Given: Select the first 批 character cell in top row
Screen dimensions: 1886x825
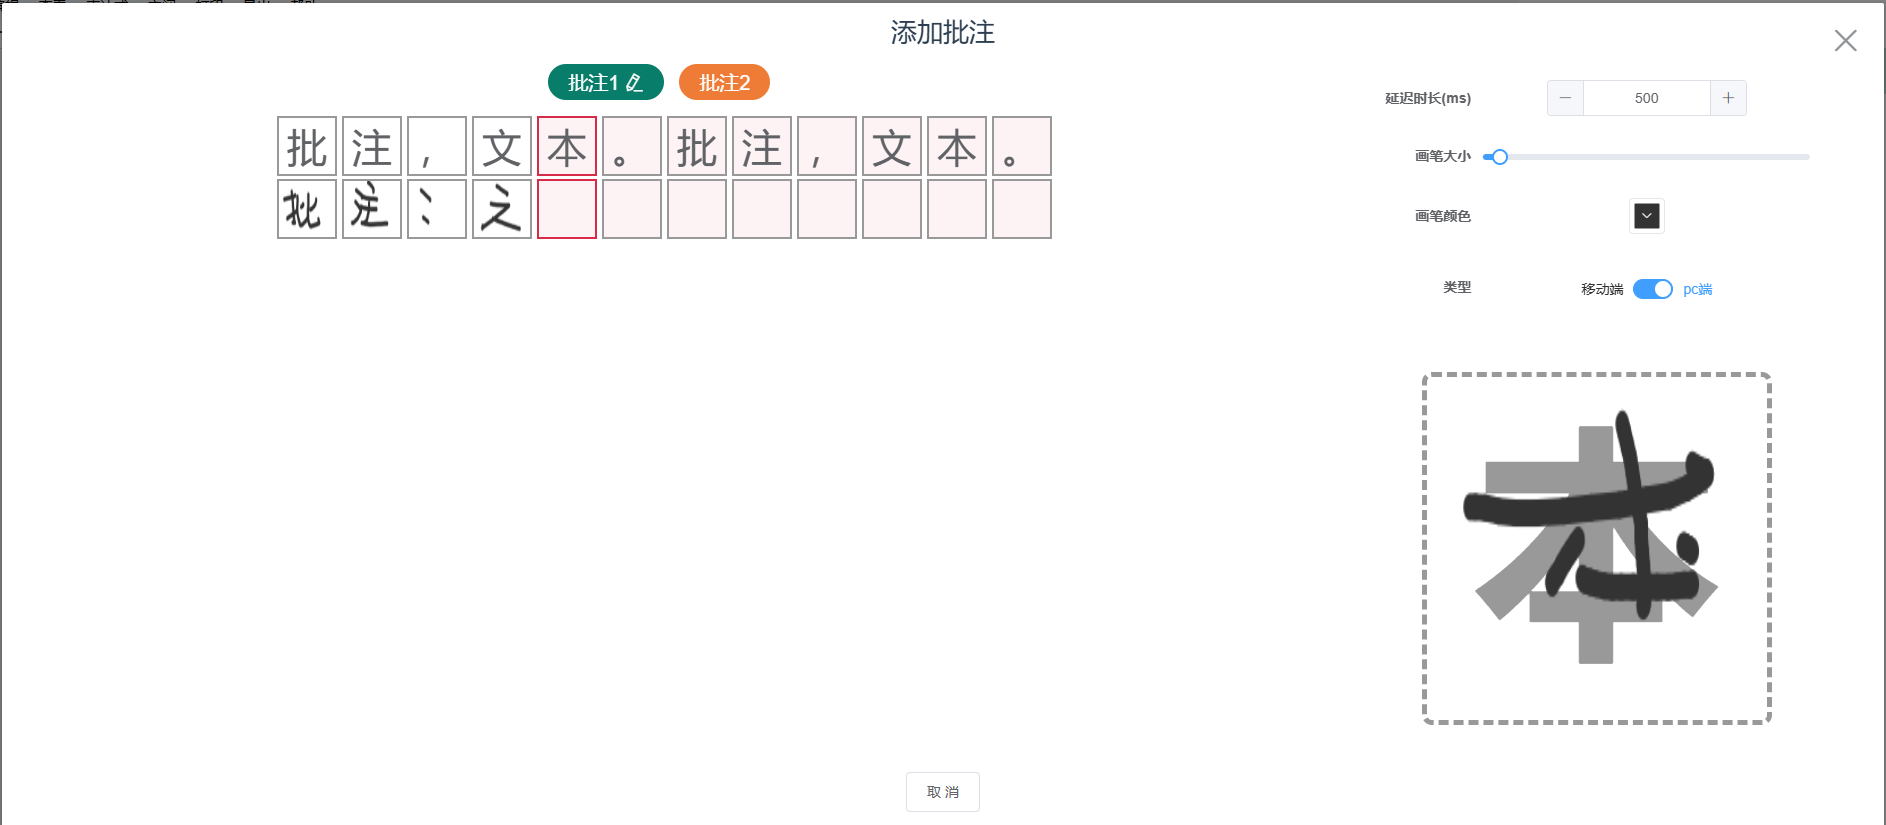Looking at the screenshot, I should tap(307, 146).
